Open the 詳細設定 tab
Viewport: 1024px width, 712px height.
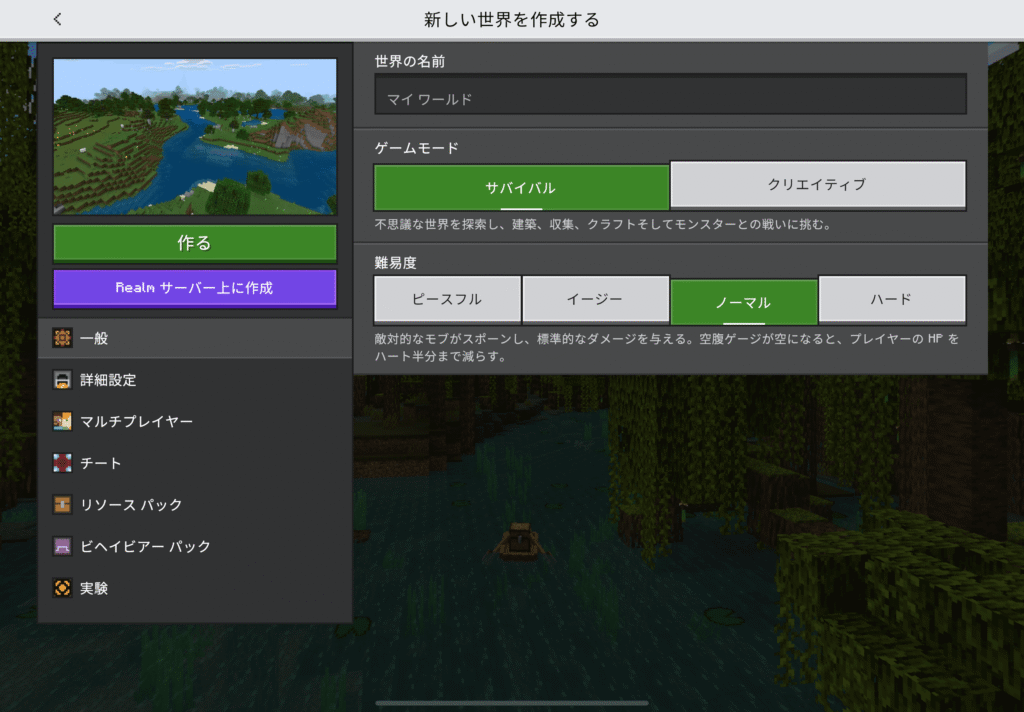click(x=195, y=380)
